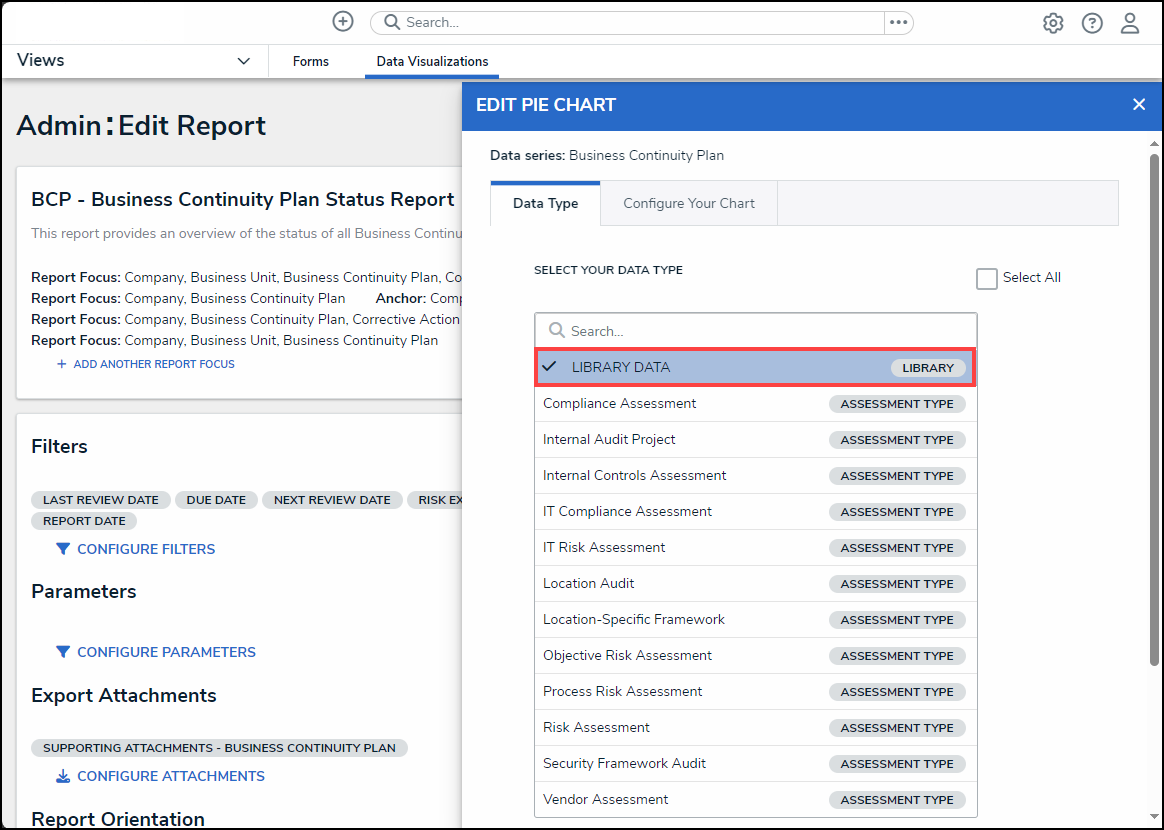This screenshot has width=1164, height=830.
Task: Click Add Another Report Focus link
Action: click(x=153, y=364)
